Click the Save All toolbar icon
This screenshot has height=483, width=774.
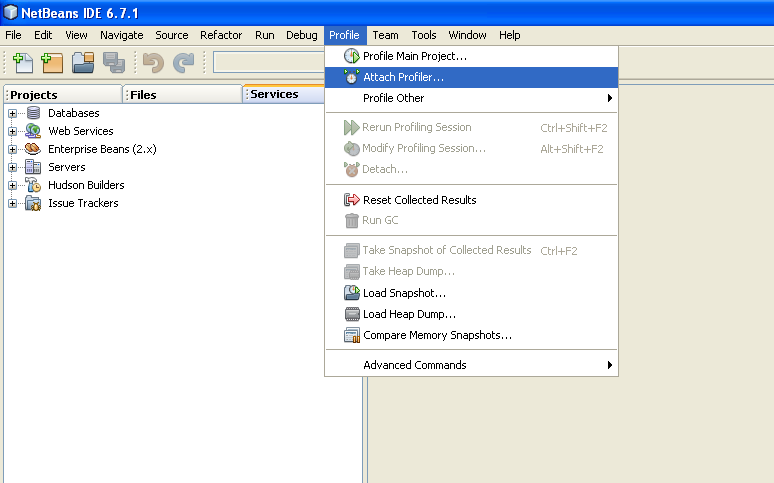tap(114, 63)
